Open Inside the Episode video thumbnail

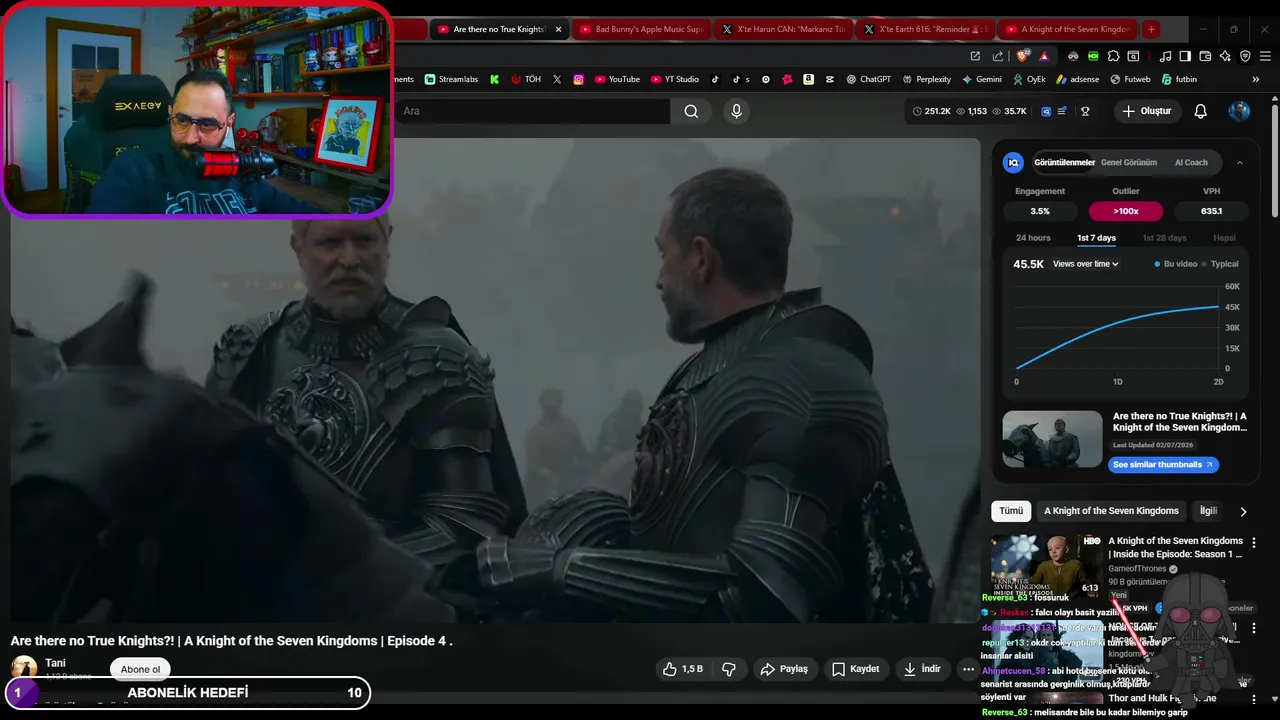(x=1046, y=565)
